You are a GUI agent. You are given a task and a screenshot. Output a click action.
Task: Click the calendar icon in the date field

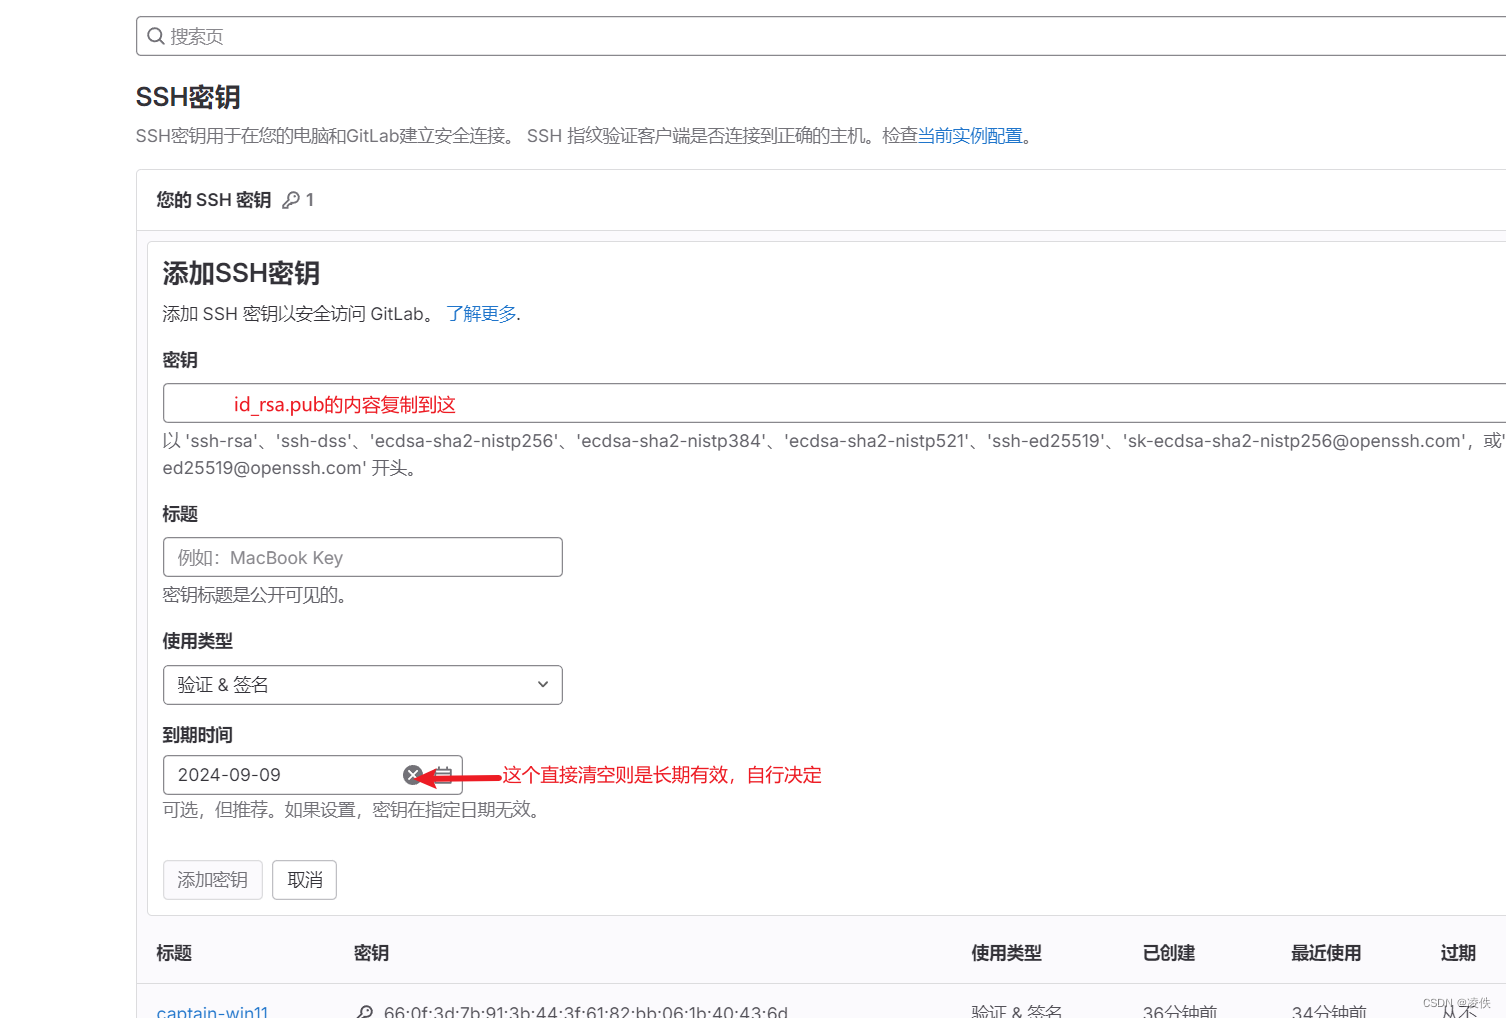point(443,775)
